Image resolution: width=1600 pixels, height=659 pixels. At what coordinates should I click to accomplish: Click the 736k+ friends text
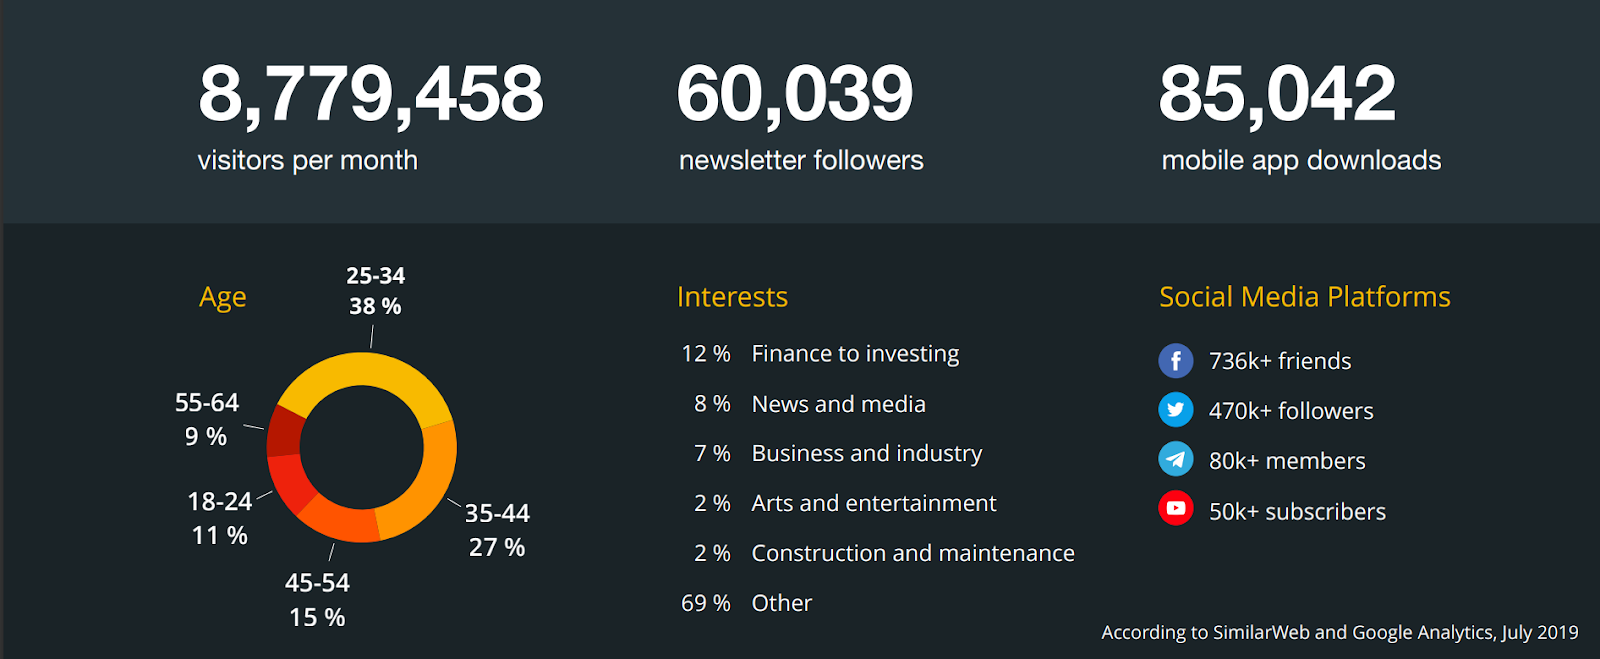click(1280, 361)
